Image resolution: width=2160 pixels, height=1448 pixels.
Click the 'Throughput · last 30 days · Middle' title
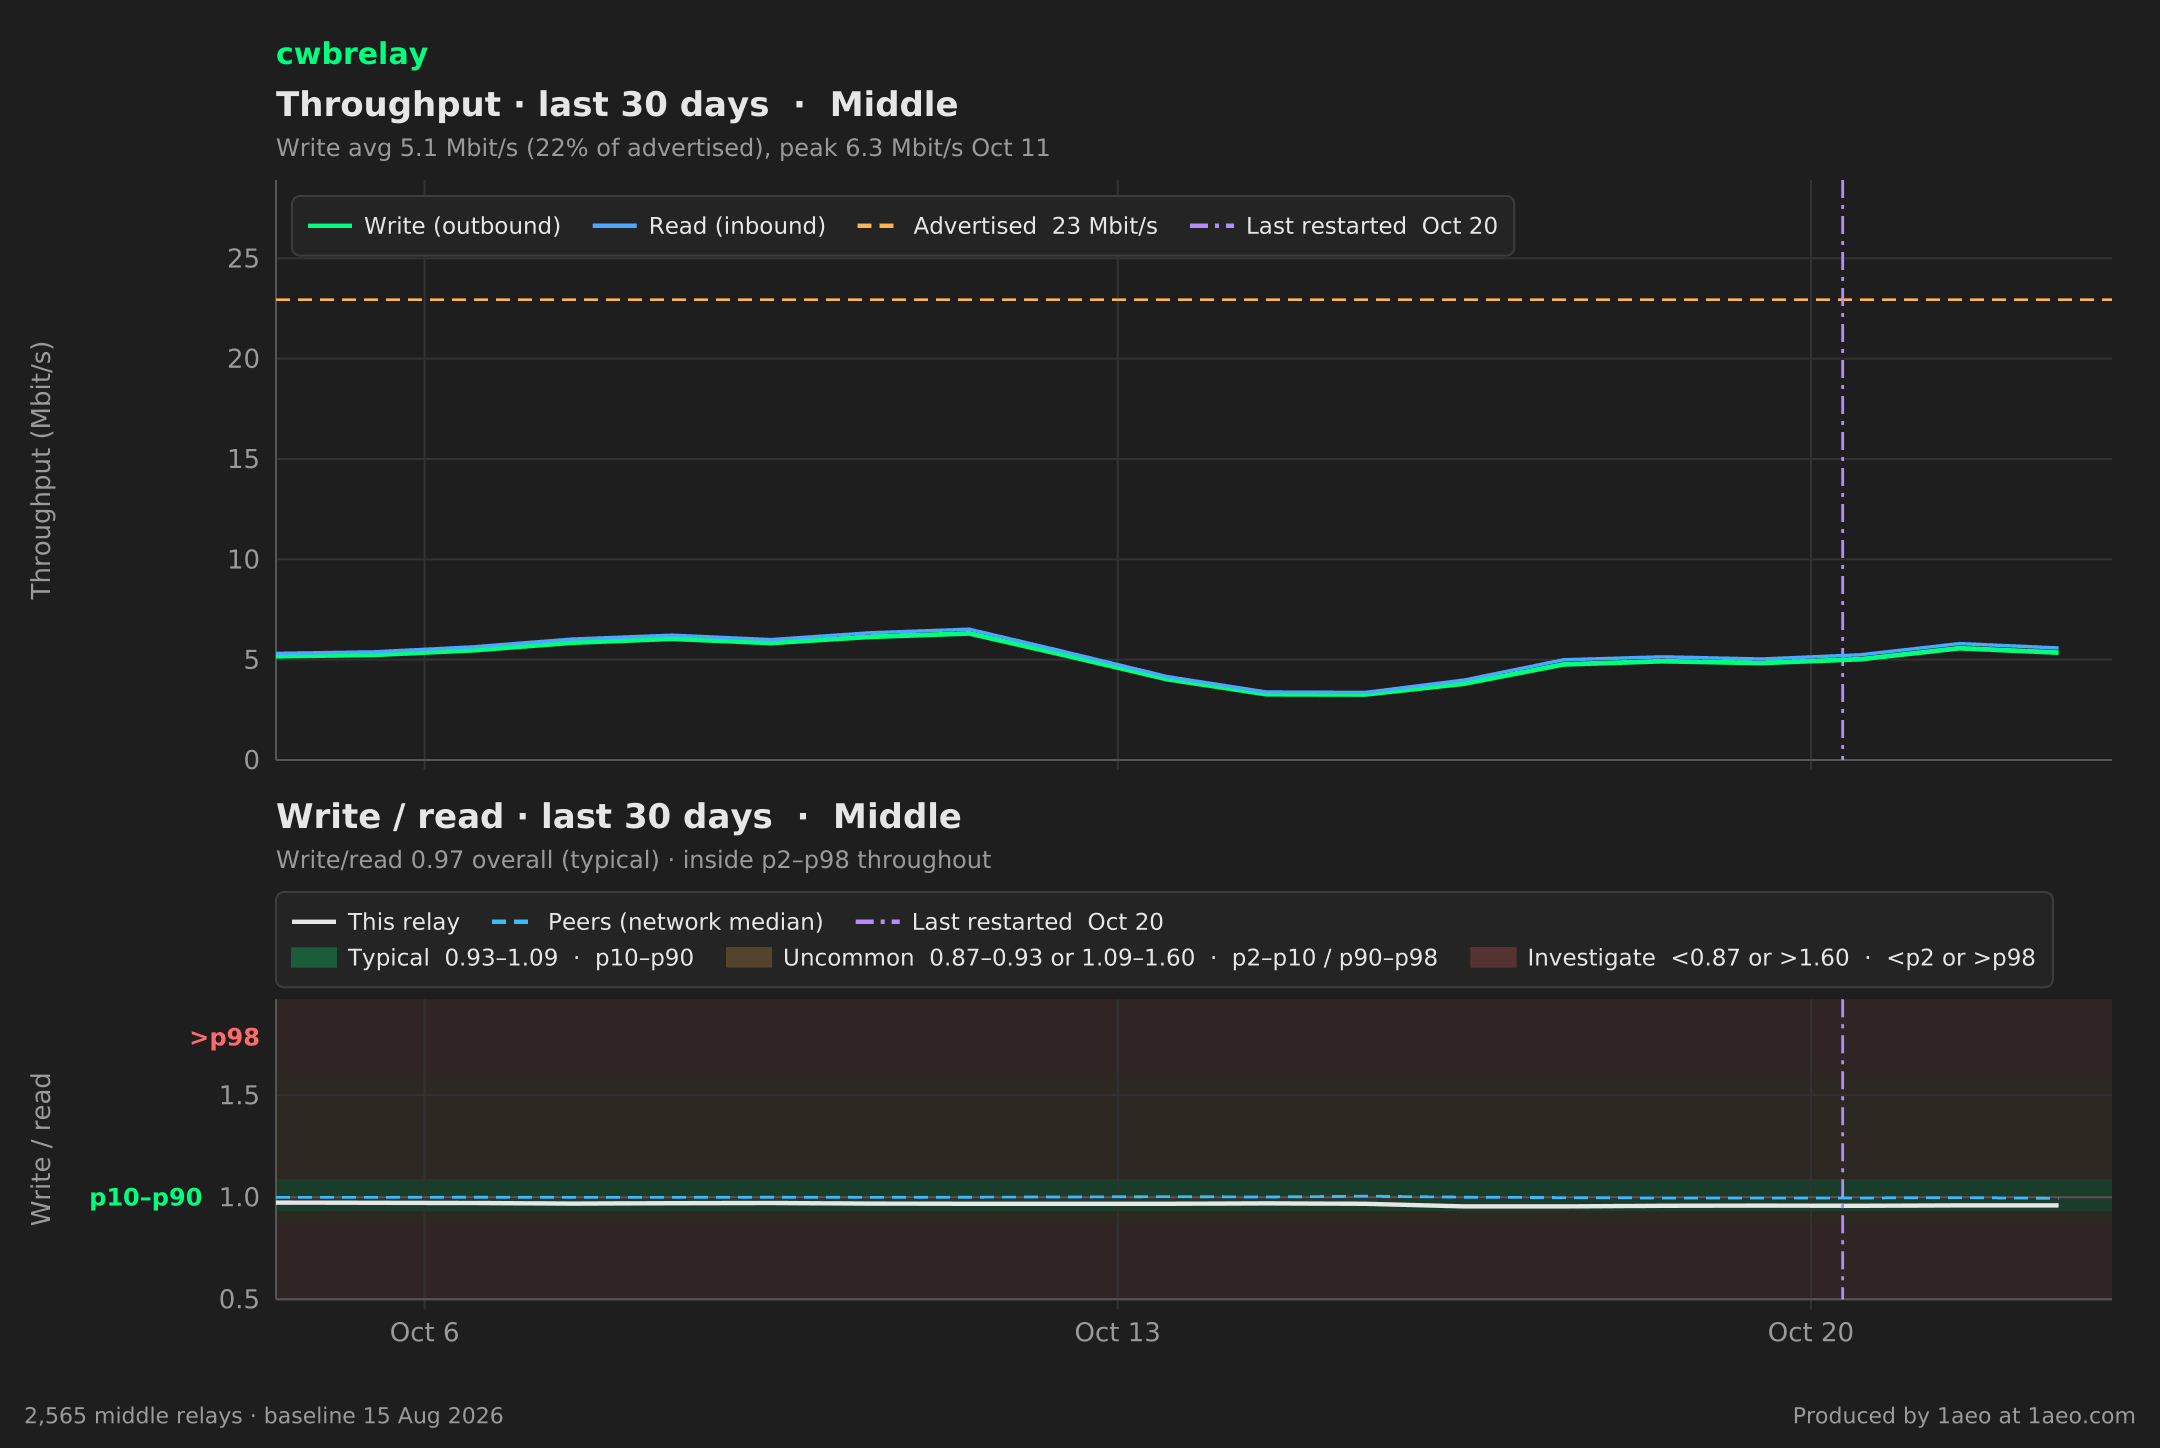(617, 104)
